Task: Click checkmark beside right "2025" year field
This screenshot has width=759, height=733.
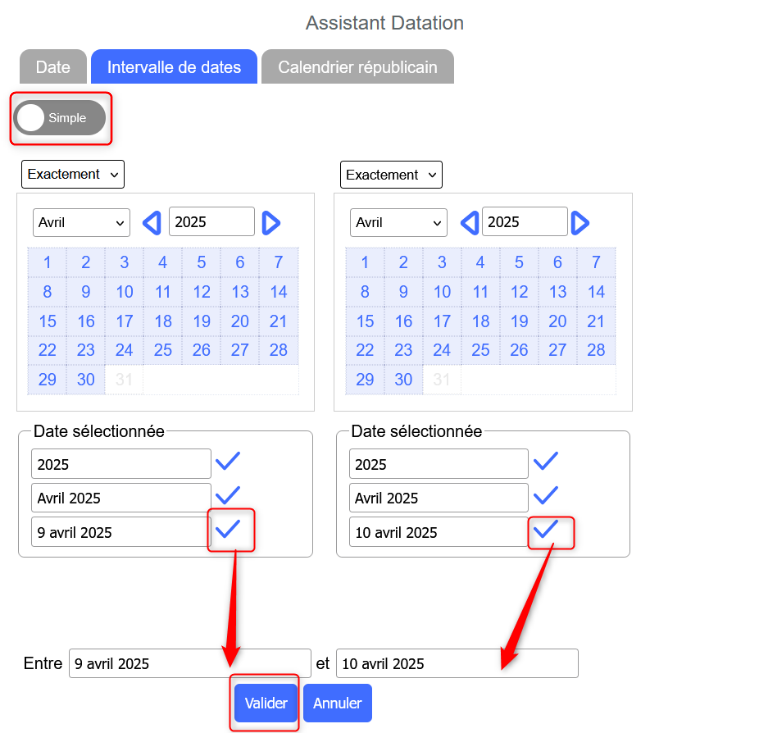Action: click(546, 462)
